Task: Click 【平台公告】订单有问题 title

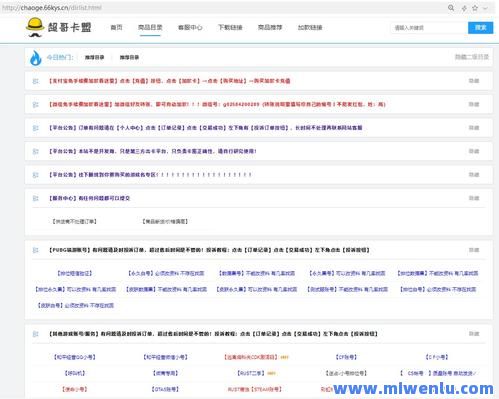Action: tap(205, 128)
